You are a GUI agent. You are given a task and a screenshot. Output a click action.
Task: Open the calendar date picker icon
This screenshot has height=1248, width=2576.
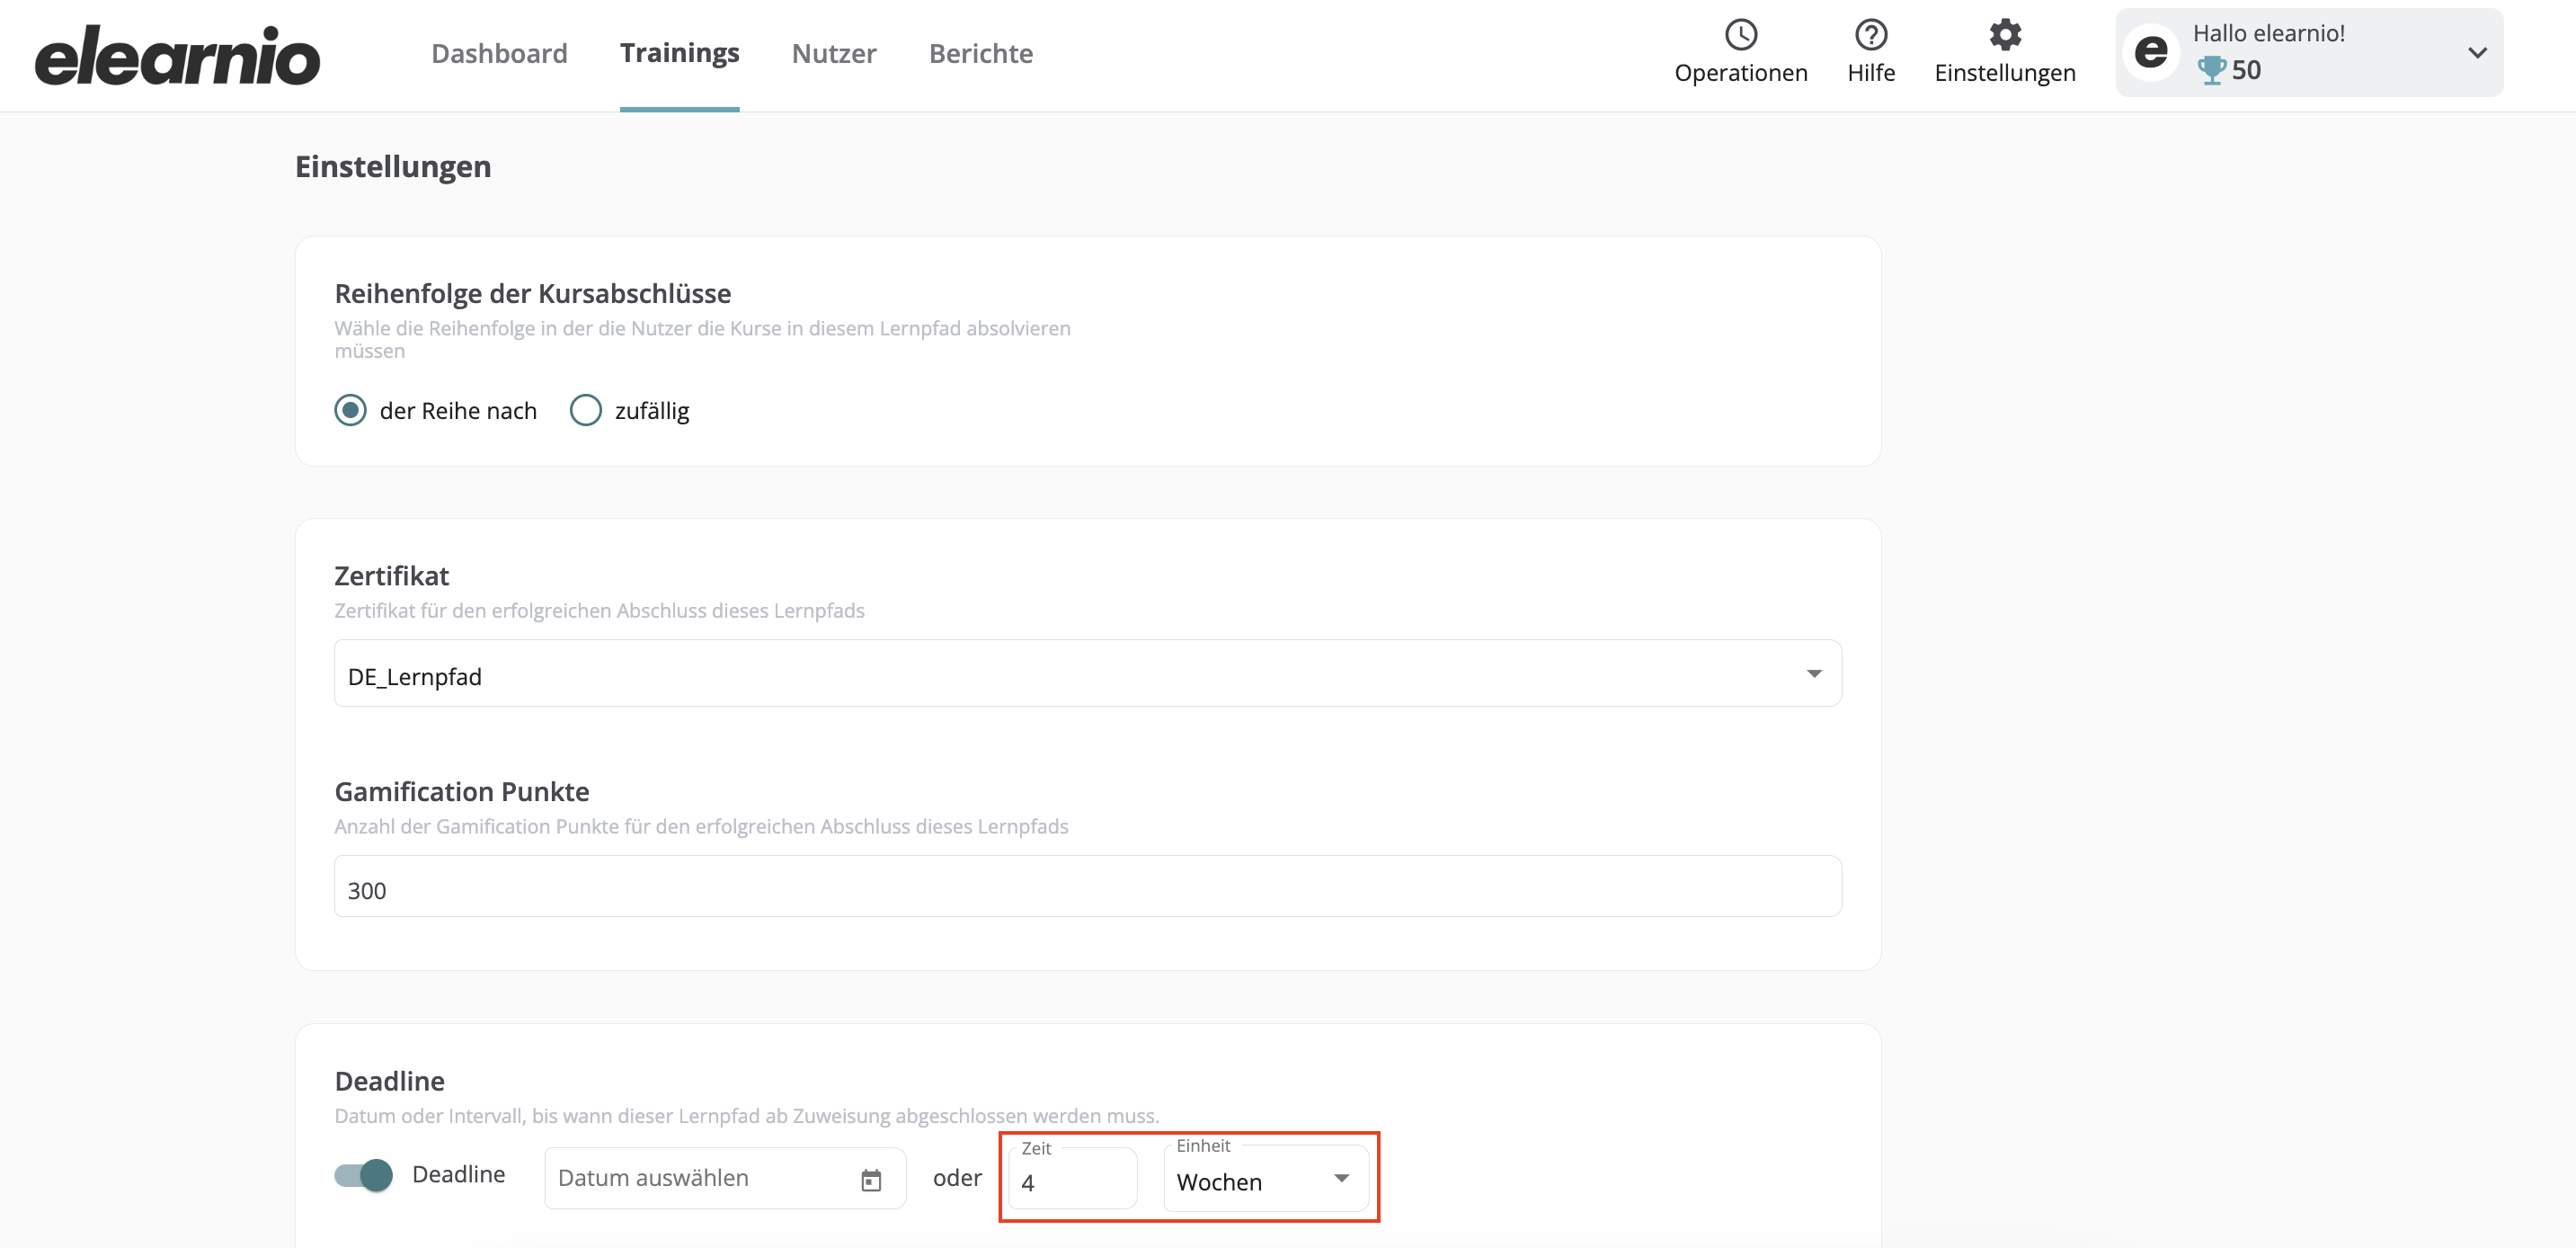click(x=871, y=1180)
